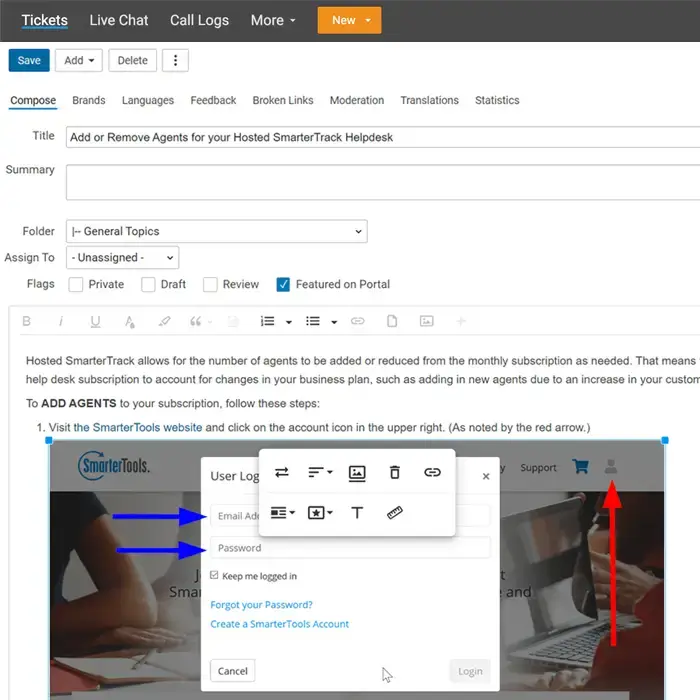Switch to Compose tab
This screenshot has width=700, height=700.
[33, 100]
